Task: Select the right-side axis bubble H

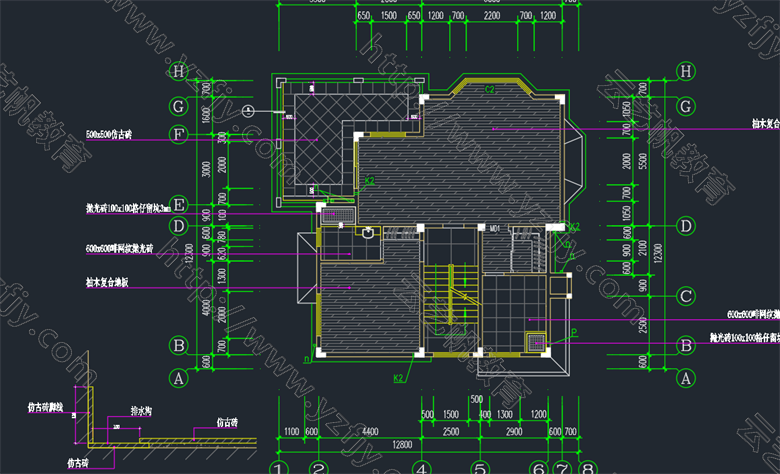Action: click(686, 71)
